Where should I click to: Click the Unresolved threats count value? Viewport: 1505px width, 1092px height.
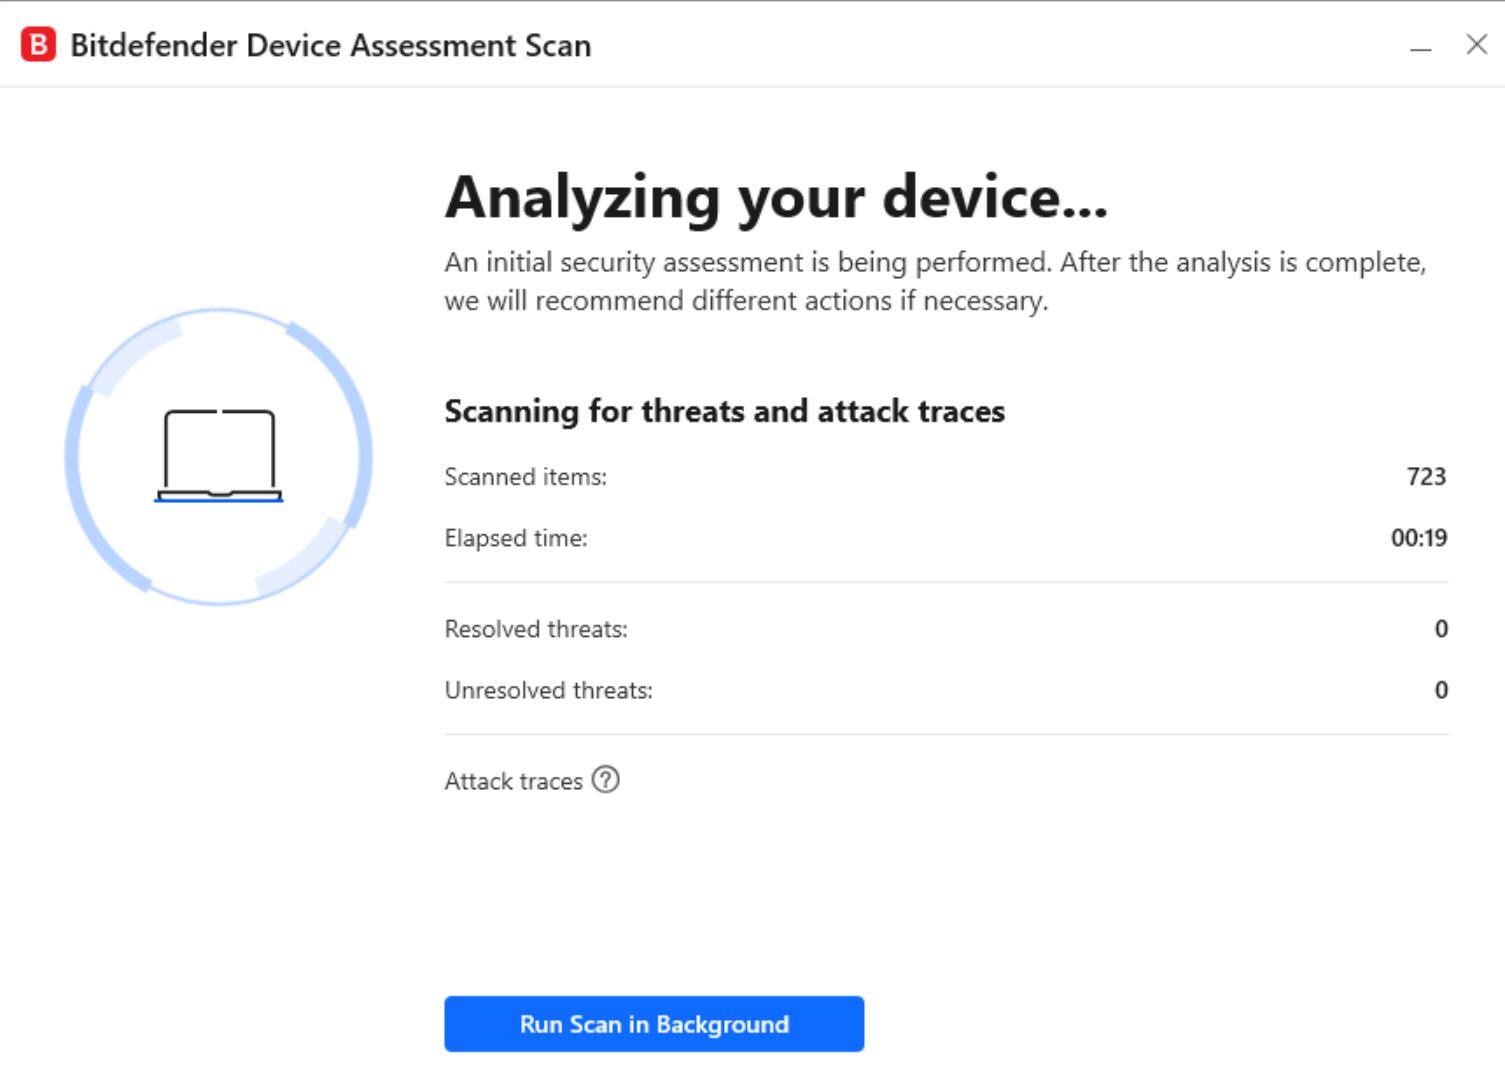pos(1440,690)
